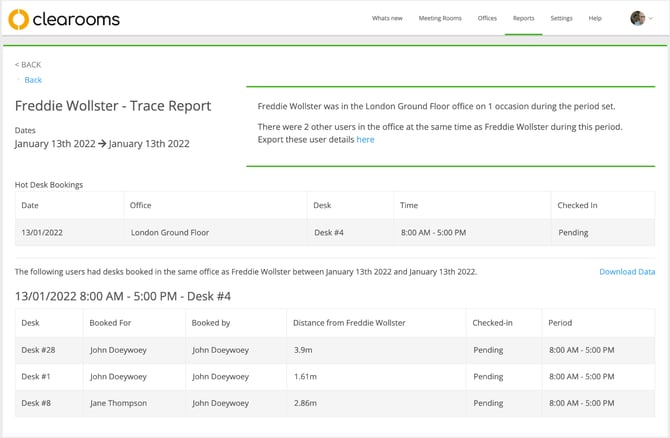The width and height of the screenshot is (670, 438).
Task: Click the Clearooms logo
Action: (63, 18)
